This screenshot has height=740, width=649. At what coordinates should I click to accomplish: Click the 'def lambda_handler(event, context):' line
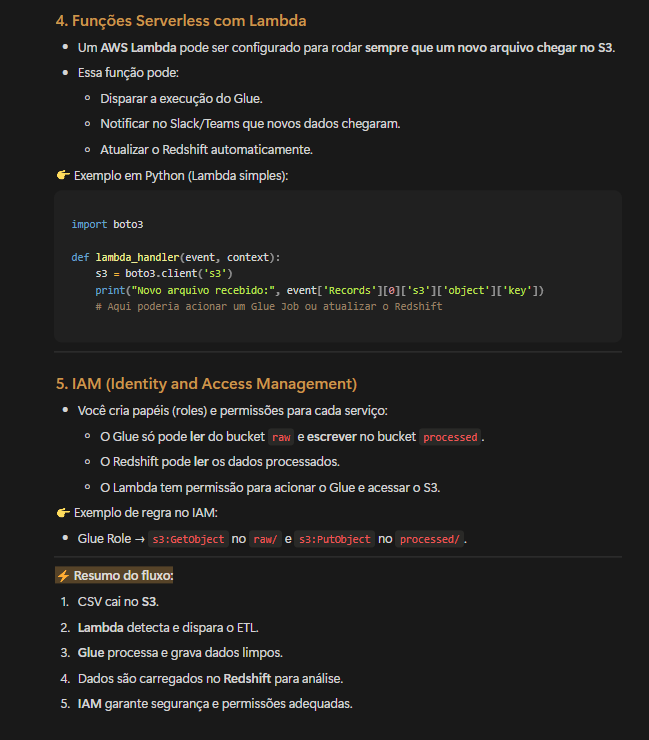pos(176,257)
